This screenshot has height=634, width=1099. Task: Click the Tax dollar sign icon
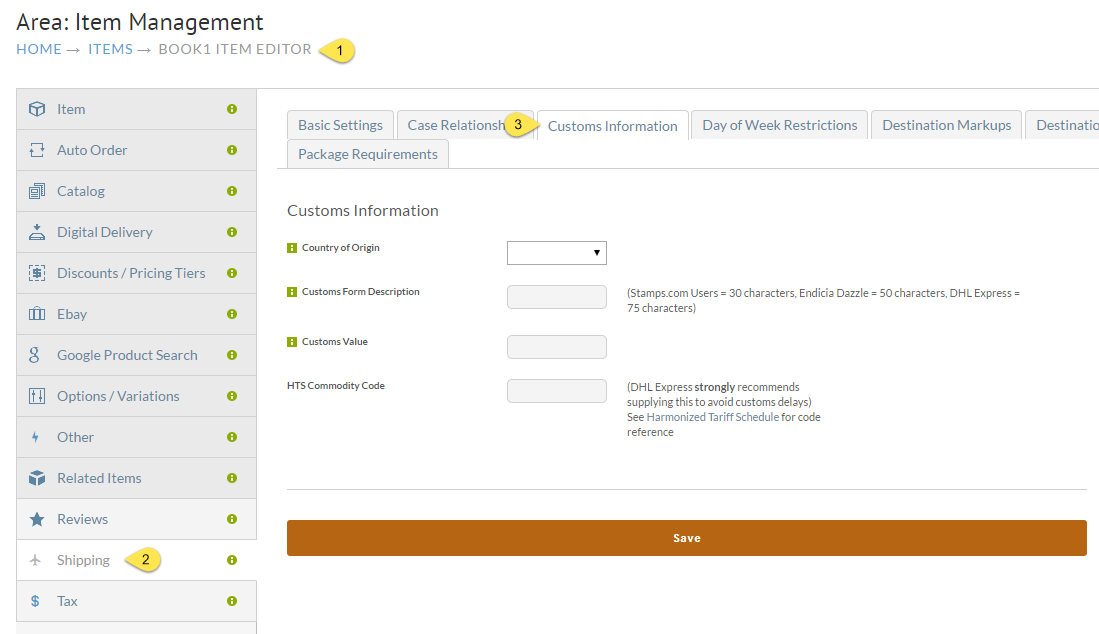[35, 601]
